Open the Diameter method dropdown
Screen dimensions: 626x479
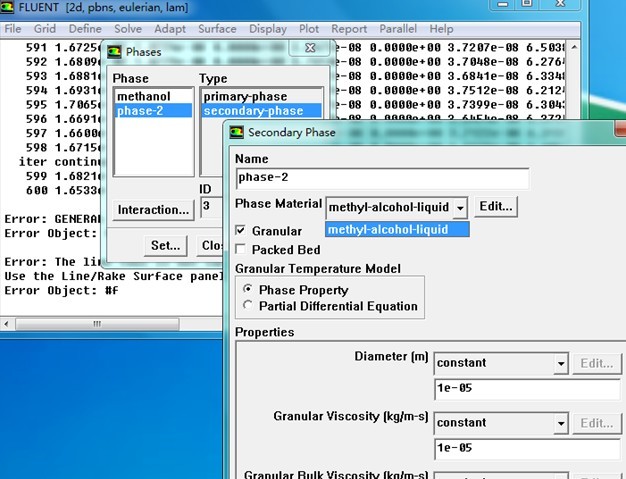click(561, 363)
